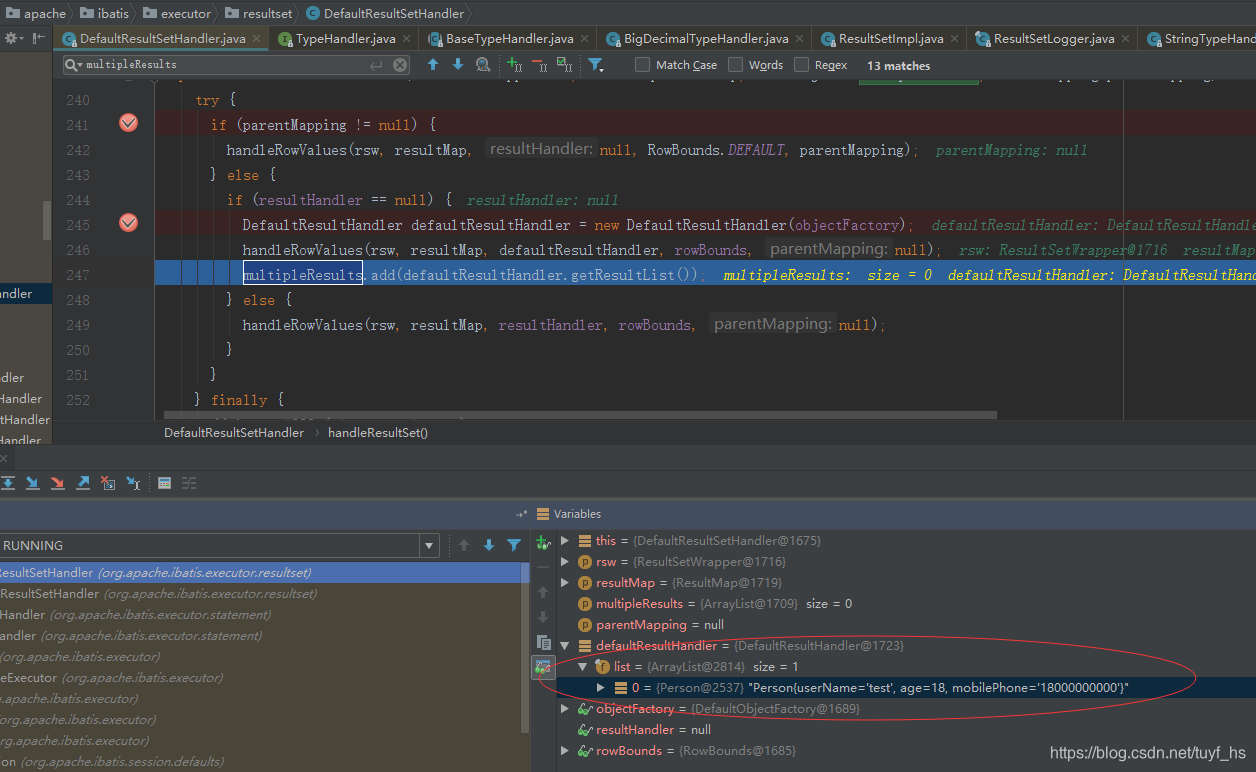Toggle show watches in variables icon
This screenshot has height=772, width=1256.
tap(543, 667)
